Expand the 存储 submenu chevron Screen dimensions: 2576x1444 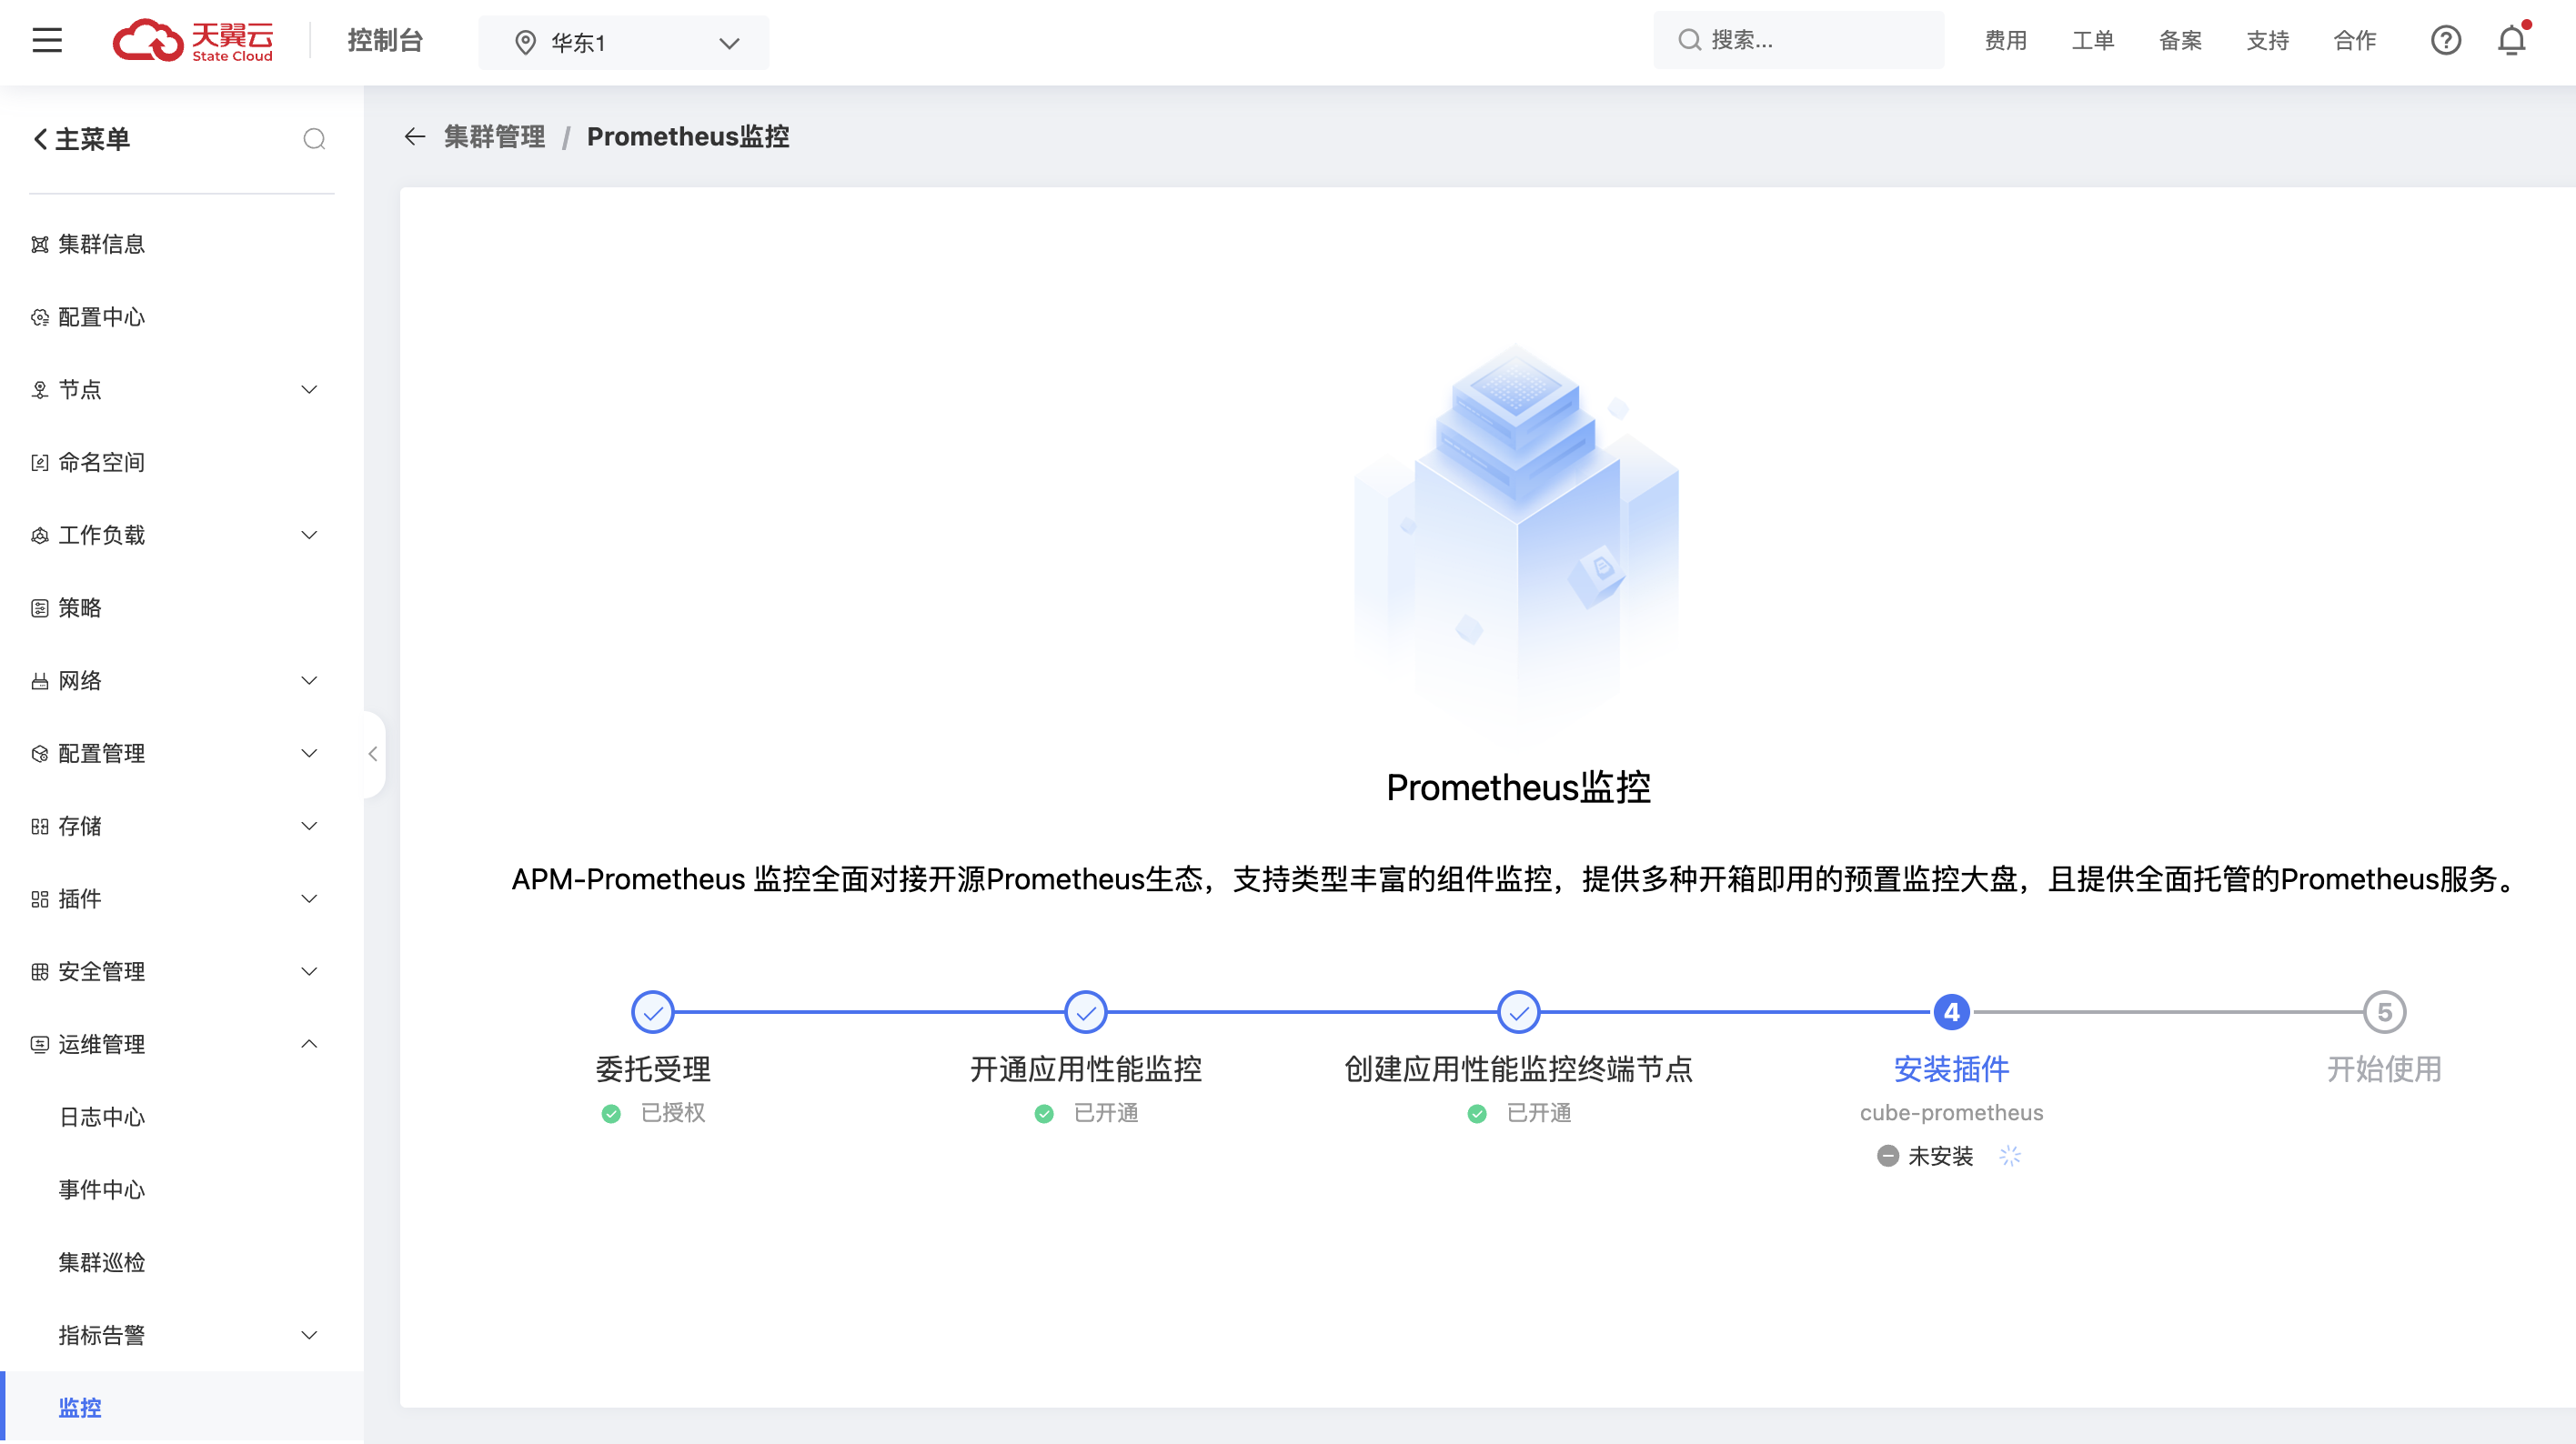point(310,826)
